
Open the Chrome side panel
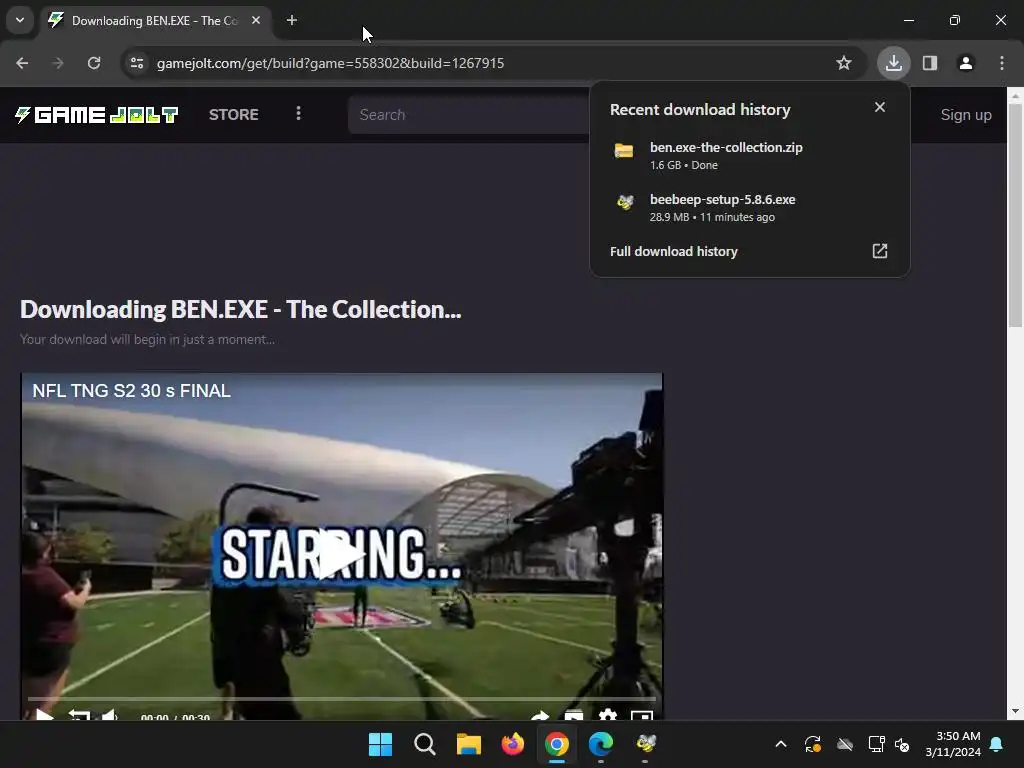tap(930, 63)
